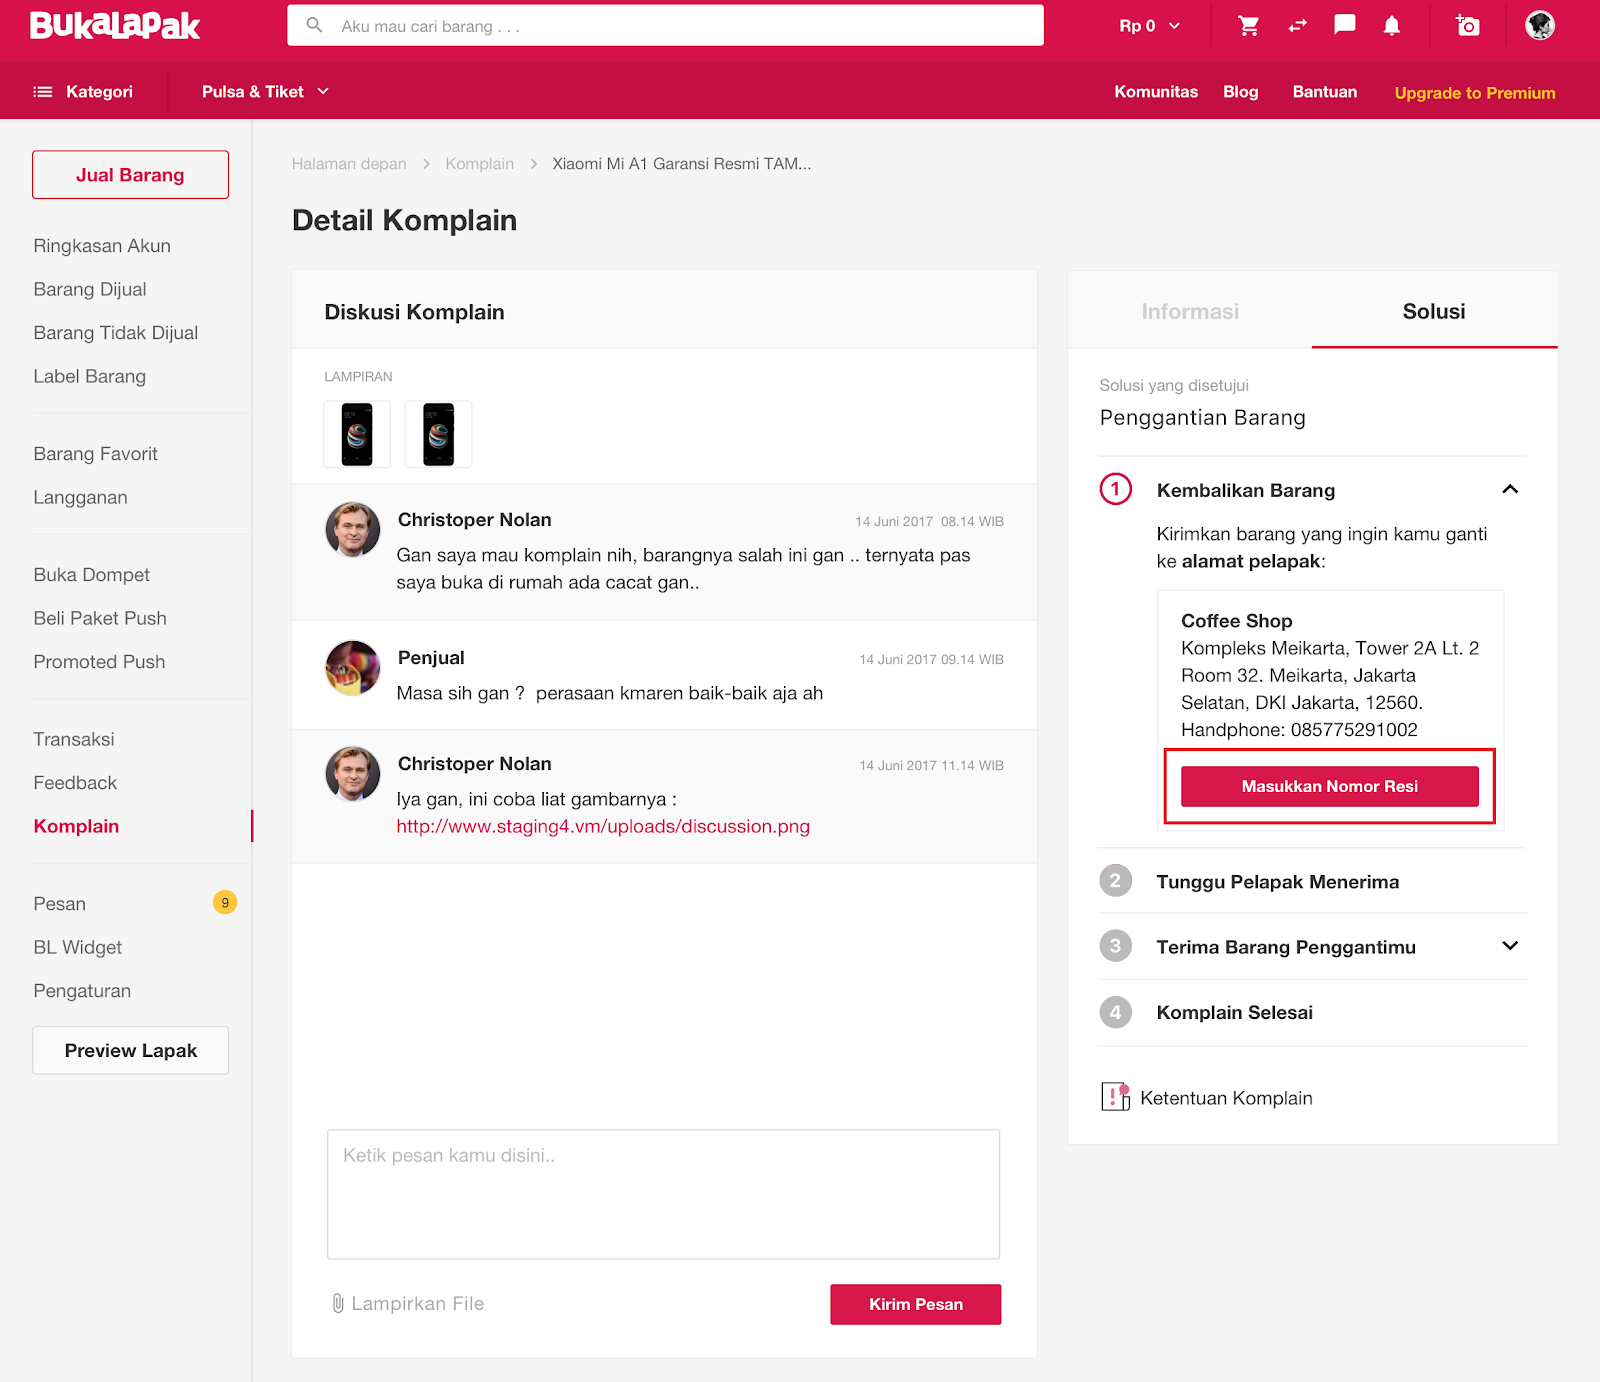Open Feedback in sidebar
Image resolution: width=1600 pixels, height=1382 pixels.
pyautogui.click(x=75, y=783)
